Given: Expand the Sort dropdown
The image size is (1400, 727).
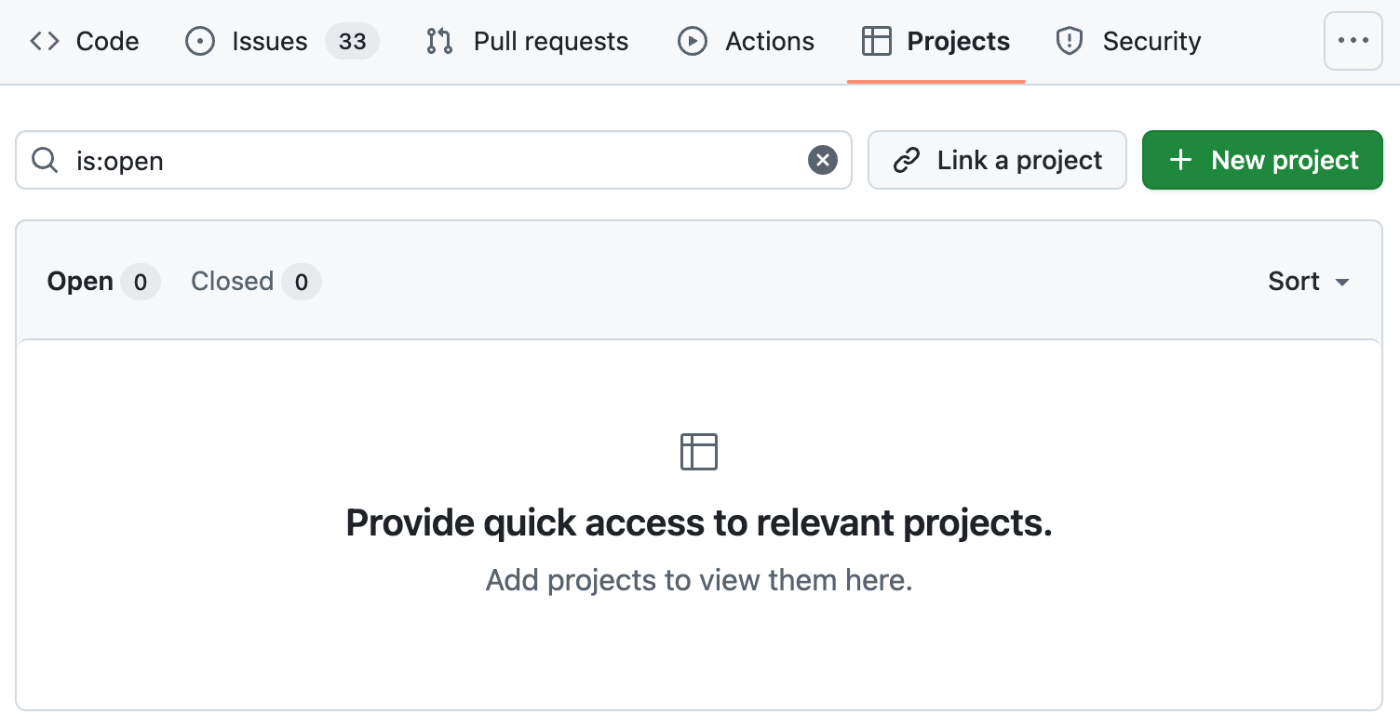Looking at the screenshot, I should click(1308, 282).
